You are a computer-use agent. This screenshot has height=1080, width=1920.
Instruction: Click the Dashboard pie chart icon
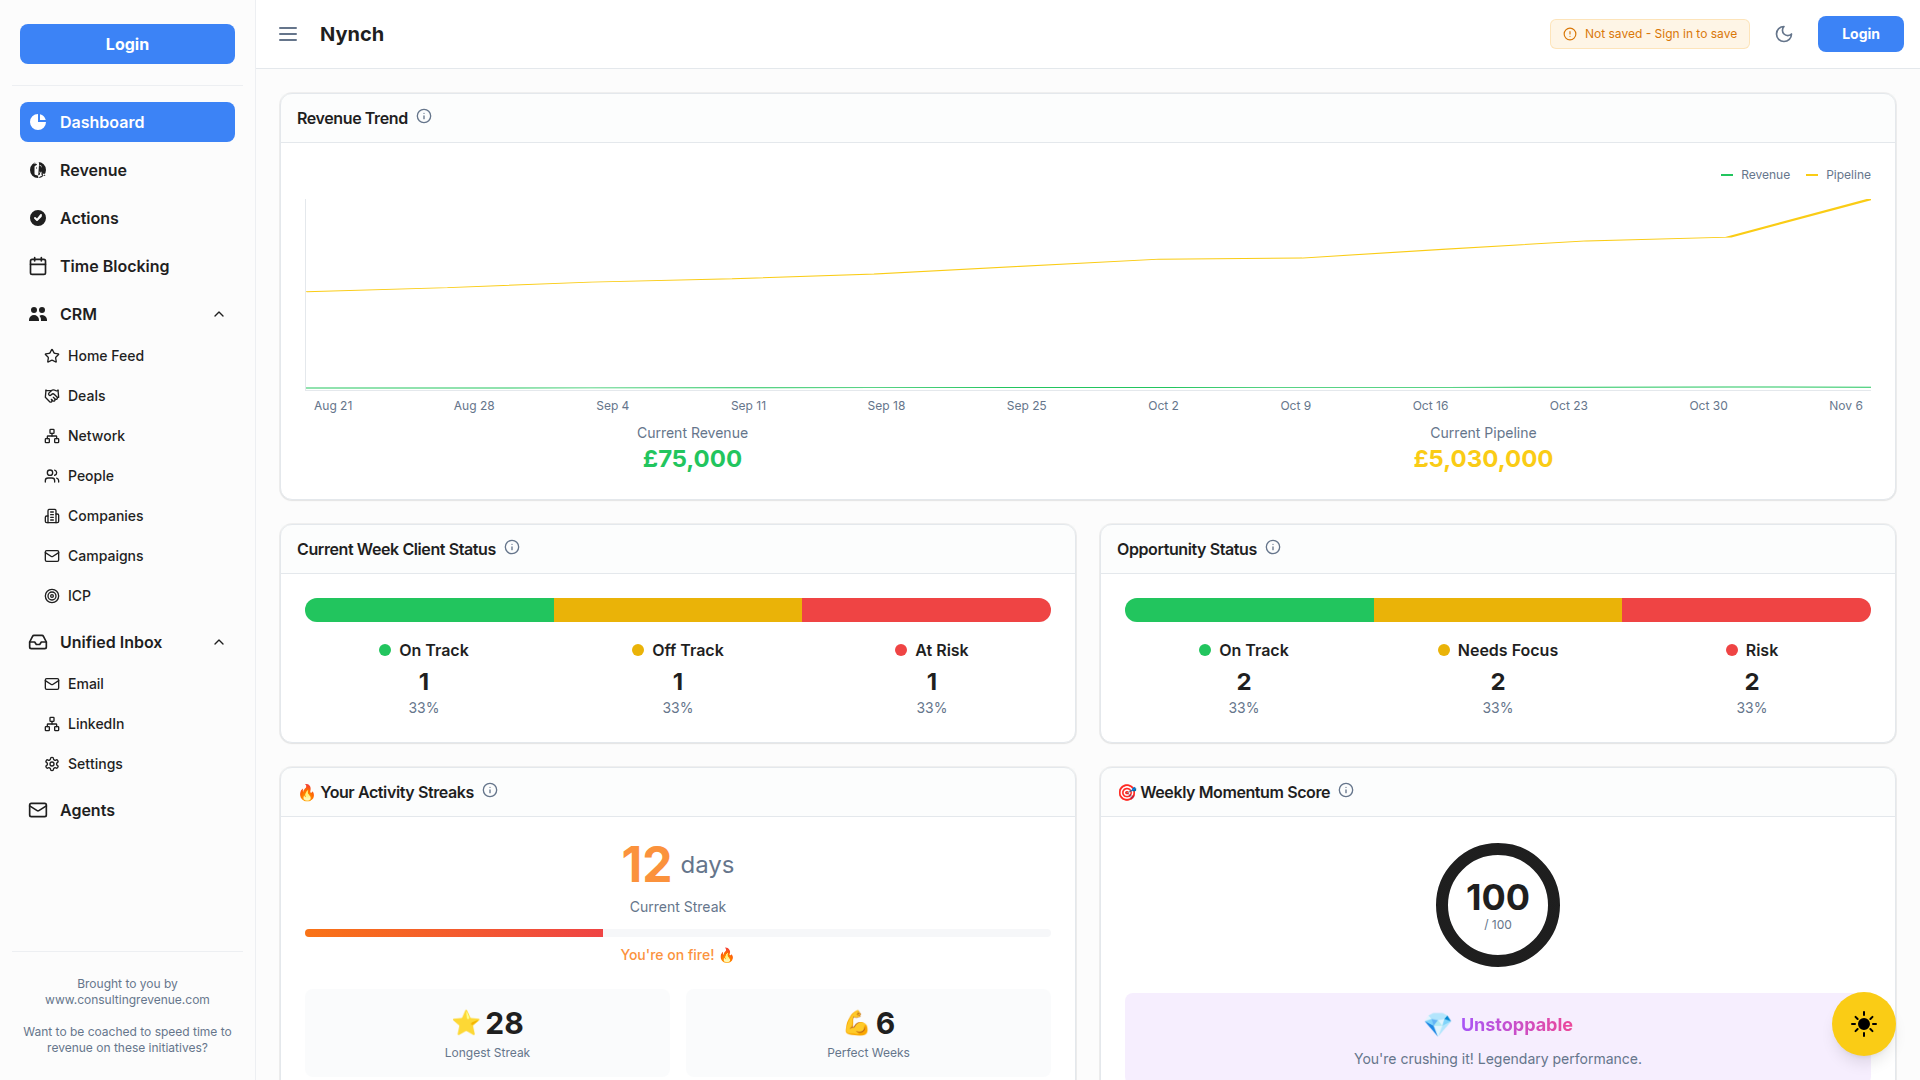(38, 122)
